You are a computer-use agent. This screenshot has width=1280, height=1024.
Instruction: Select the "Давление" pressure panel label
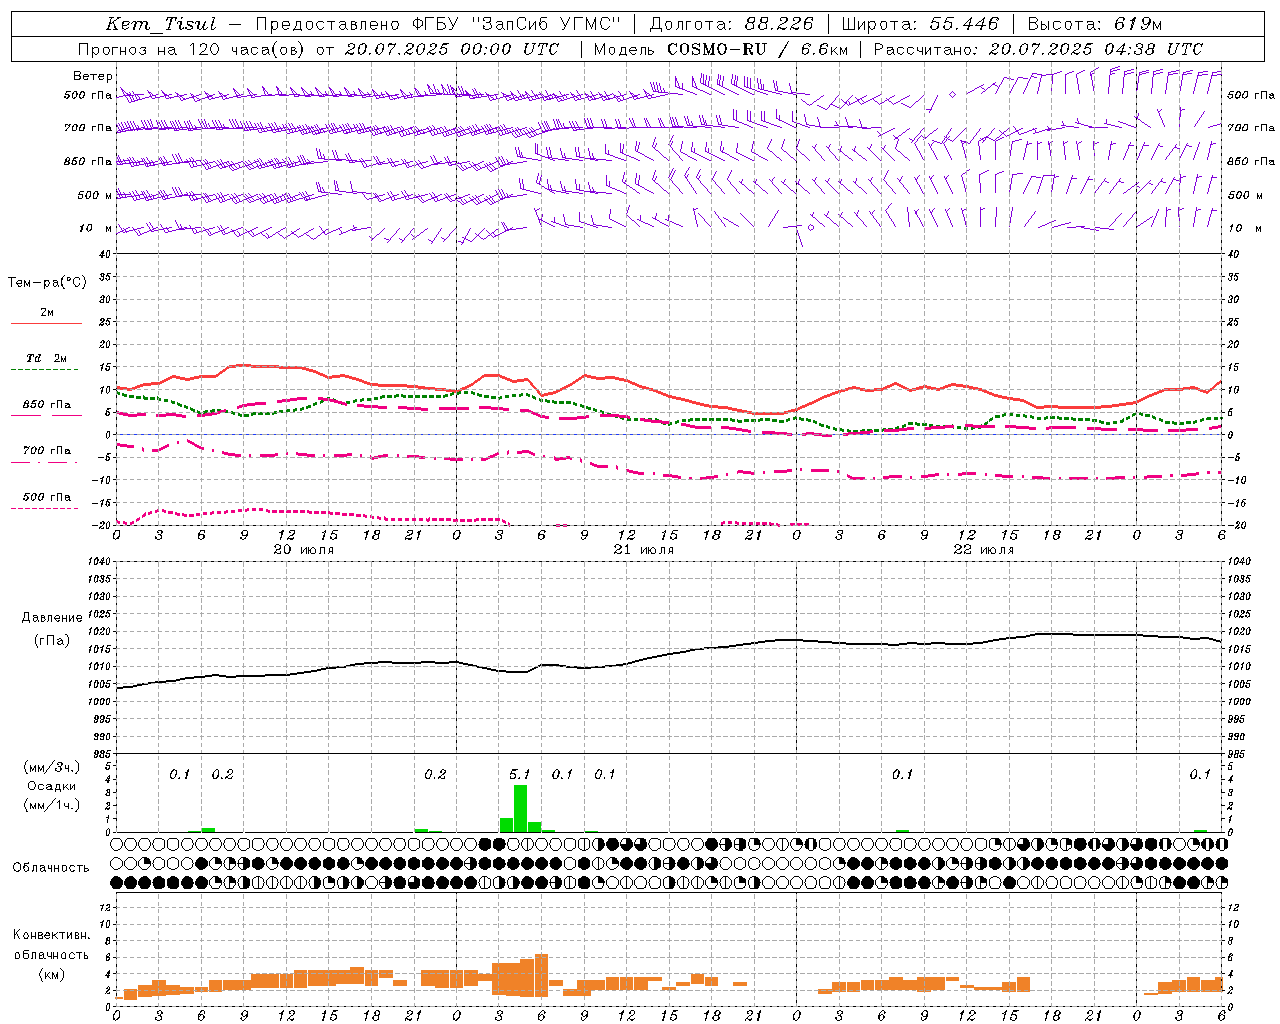(x=52, y=618)
